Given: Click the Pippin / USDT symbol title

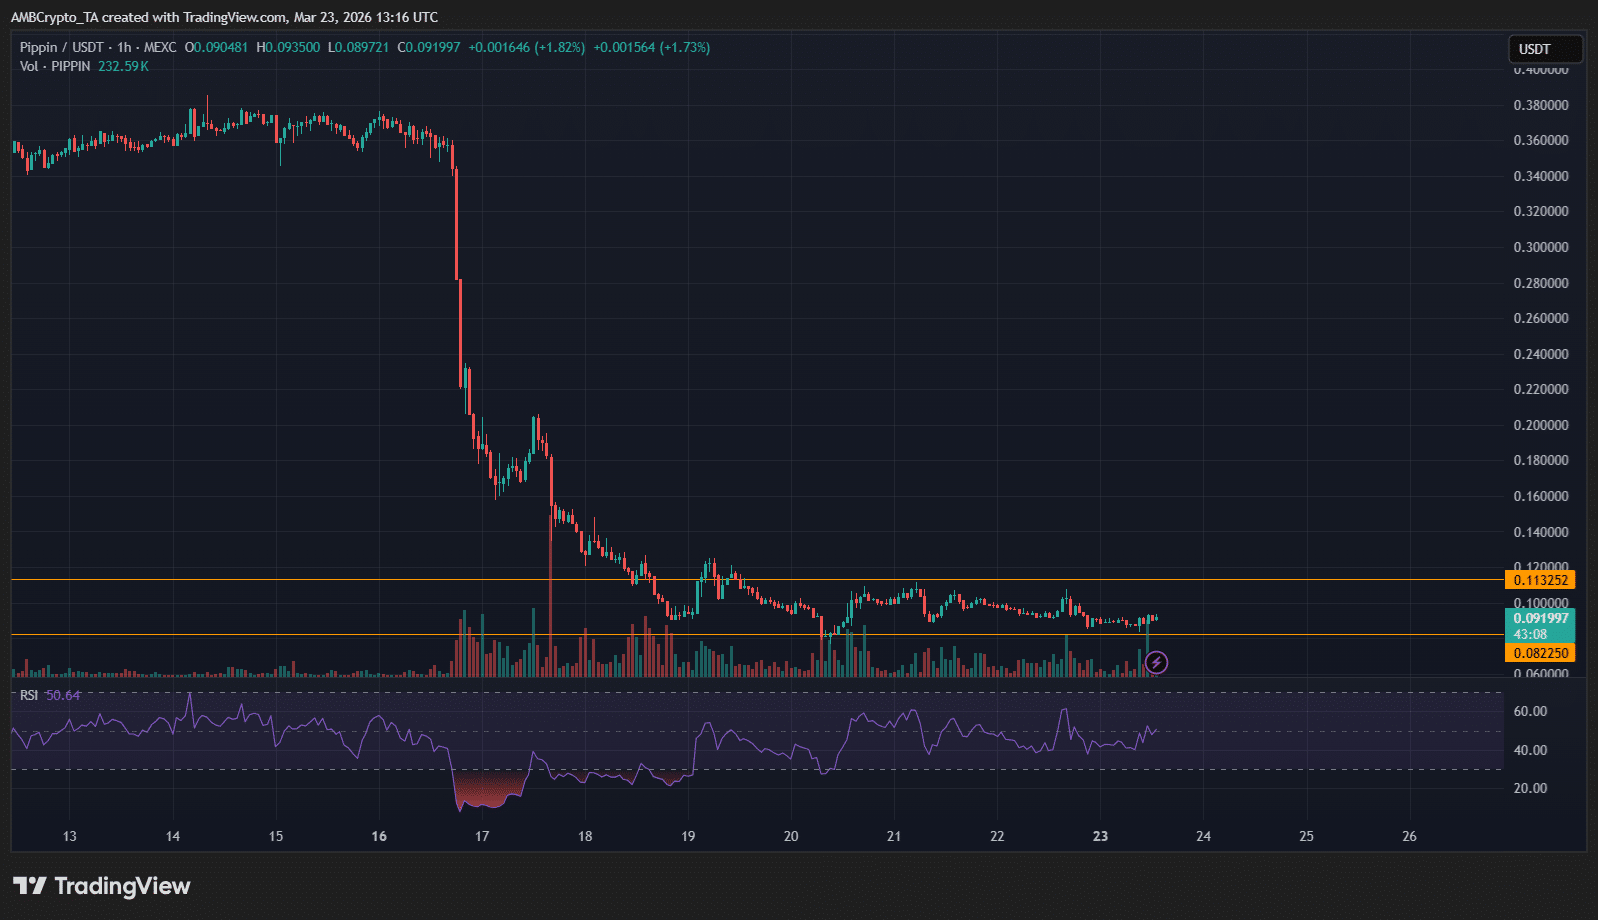Looking at the screenshot, I should coord(60,47).
